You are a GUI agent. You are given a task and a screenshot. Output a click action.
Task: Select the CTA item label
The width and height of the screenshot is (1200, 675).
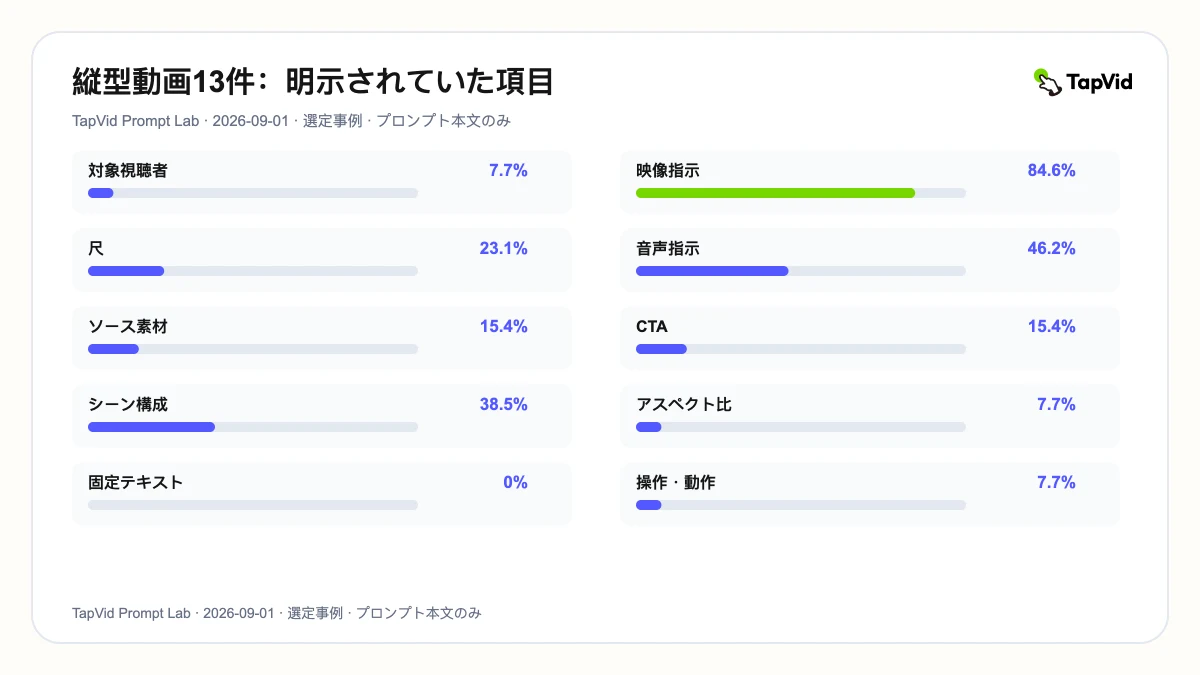click(x=652, y=327)
